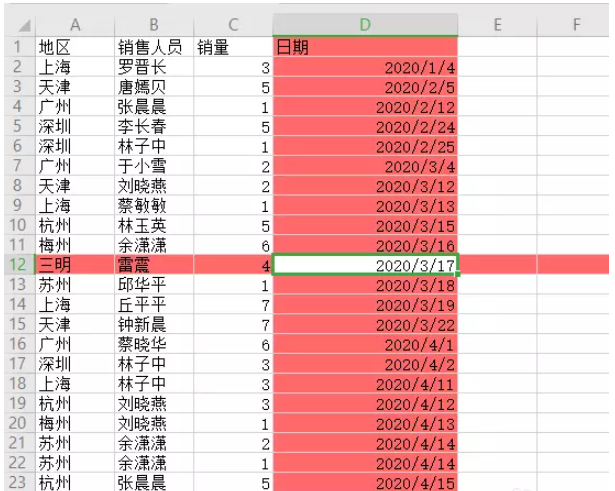The image size is (615, 491).
Task: Select the date 2020/4/12 cell
Action: [365, 403]
